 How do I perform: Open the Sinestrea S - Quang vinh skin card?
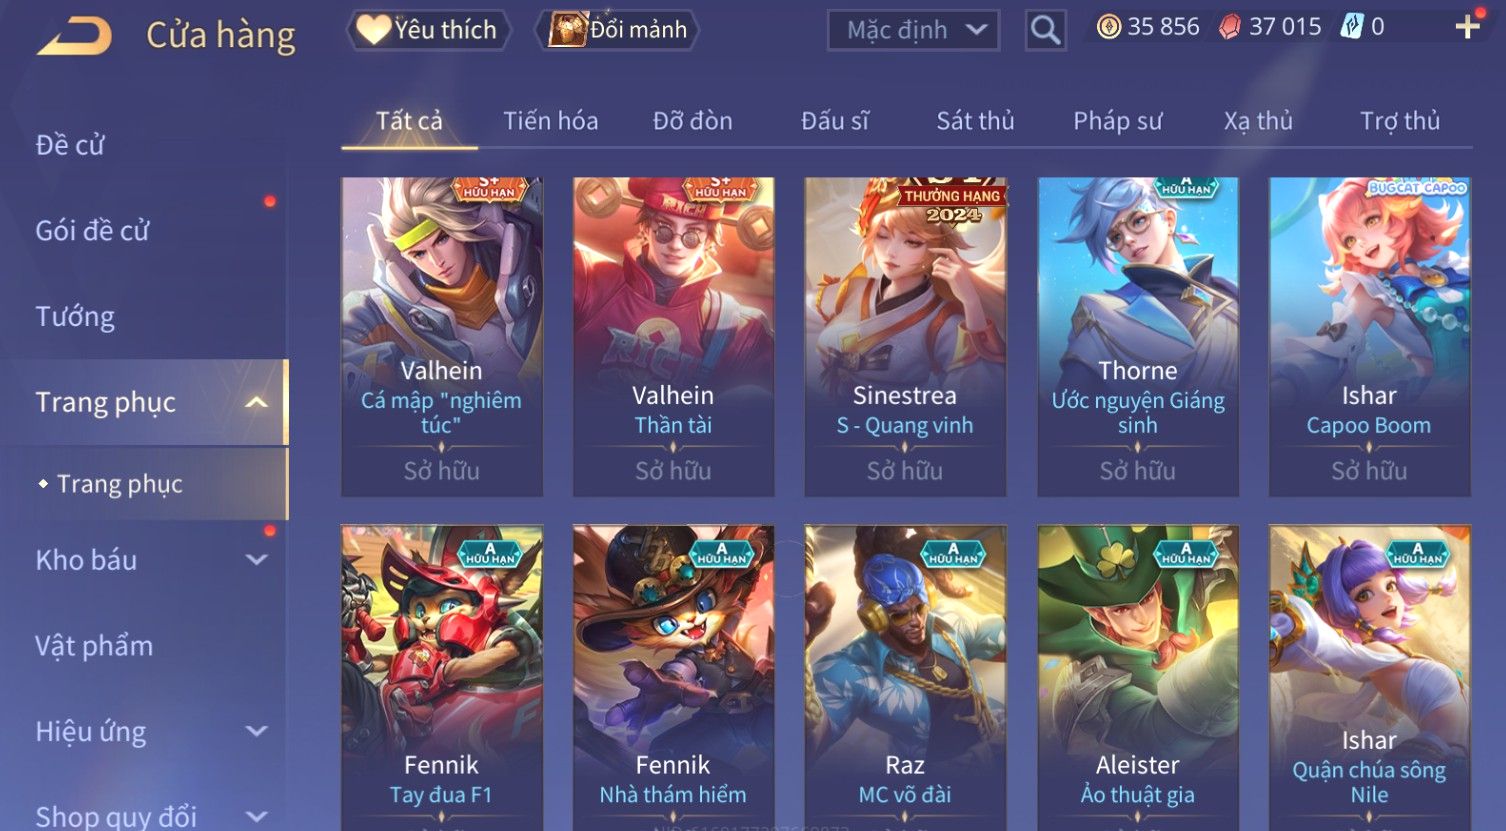pos(905,337)
